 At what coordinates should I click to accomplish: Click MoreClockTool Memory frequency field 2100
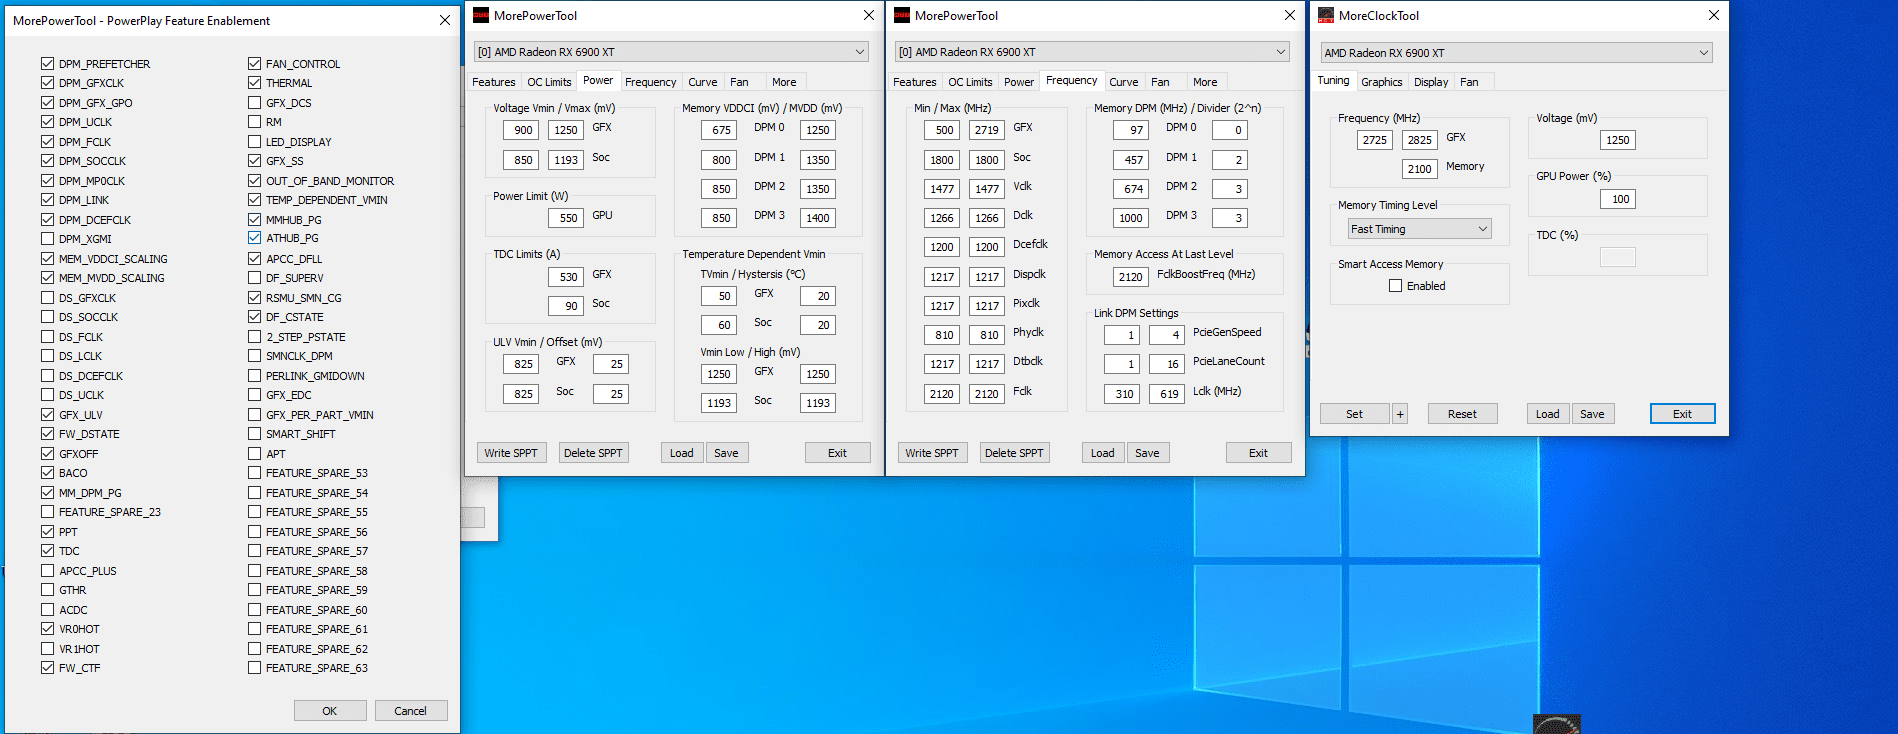pos(1420,169)
